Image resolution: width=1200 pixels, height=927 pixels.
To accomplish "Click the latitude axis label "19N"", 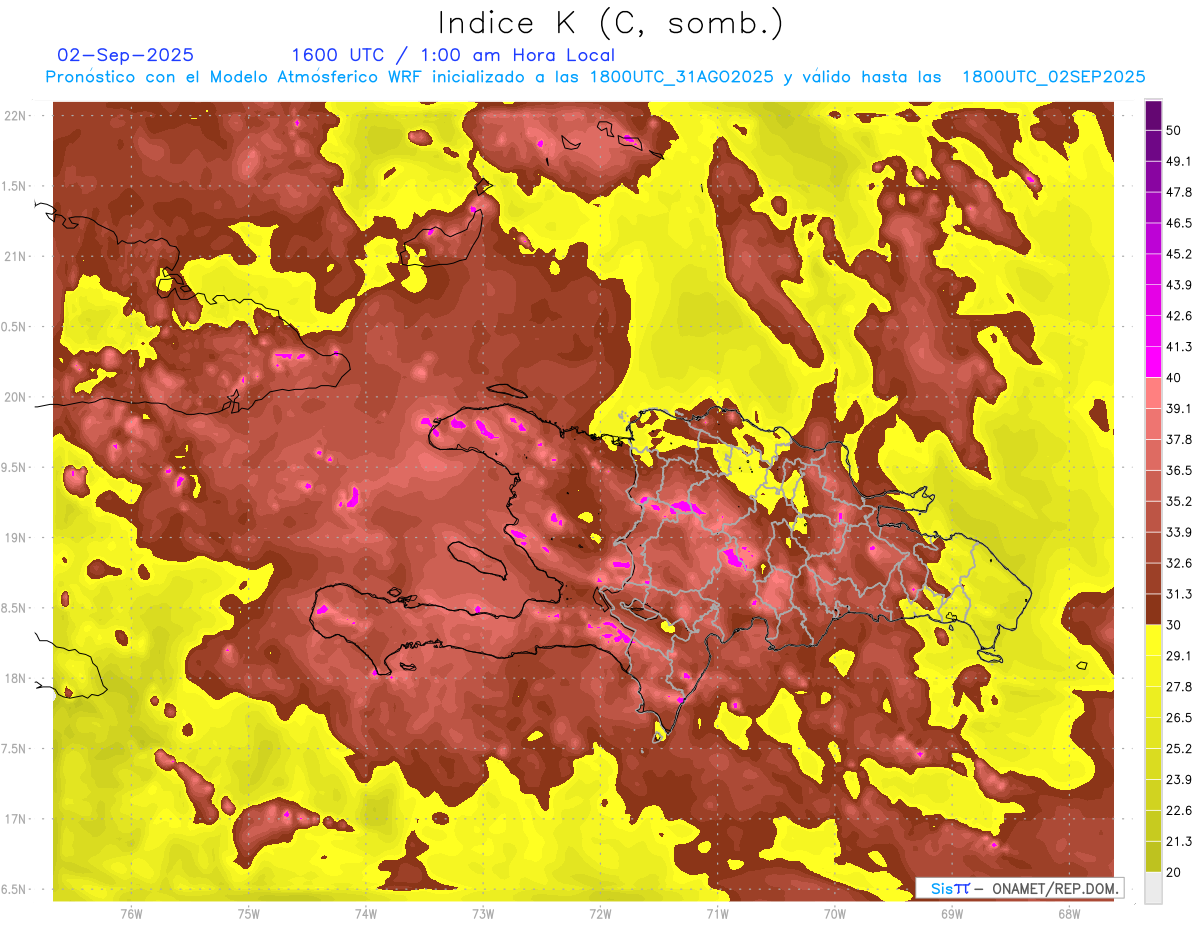I will tap(16, 537).
